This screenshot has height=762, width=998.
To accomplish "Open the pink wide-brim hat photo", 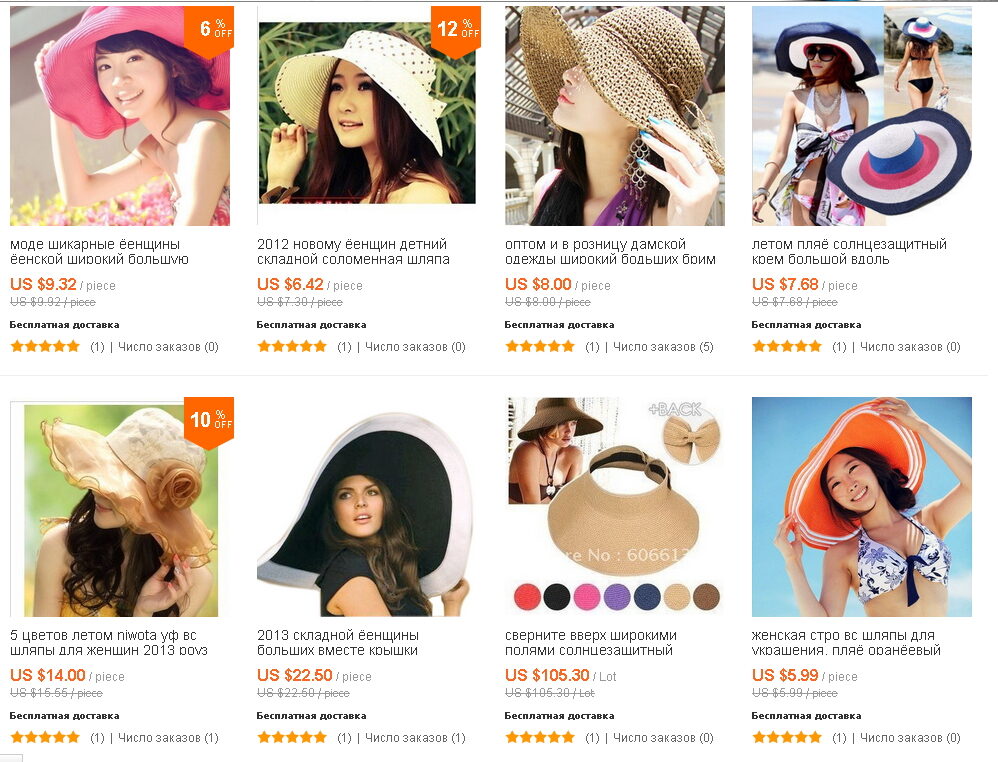I will click(120, 116).
